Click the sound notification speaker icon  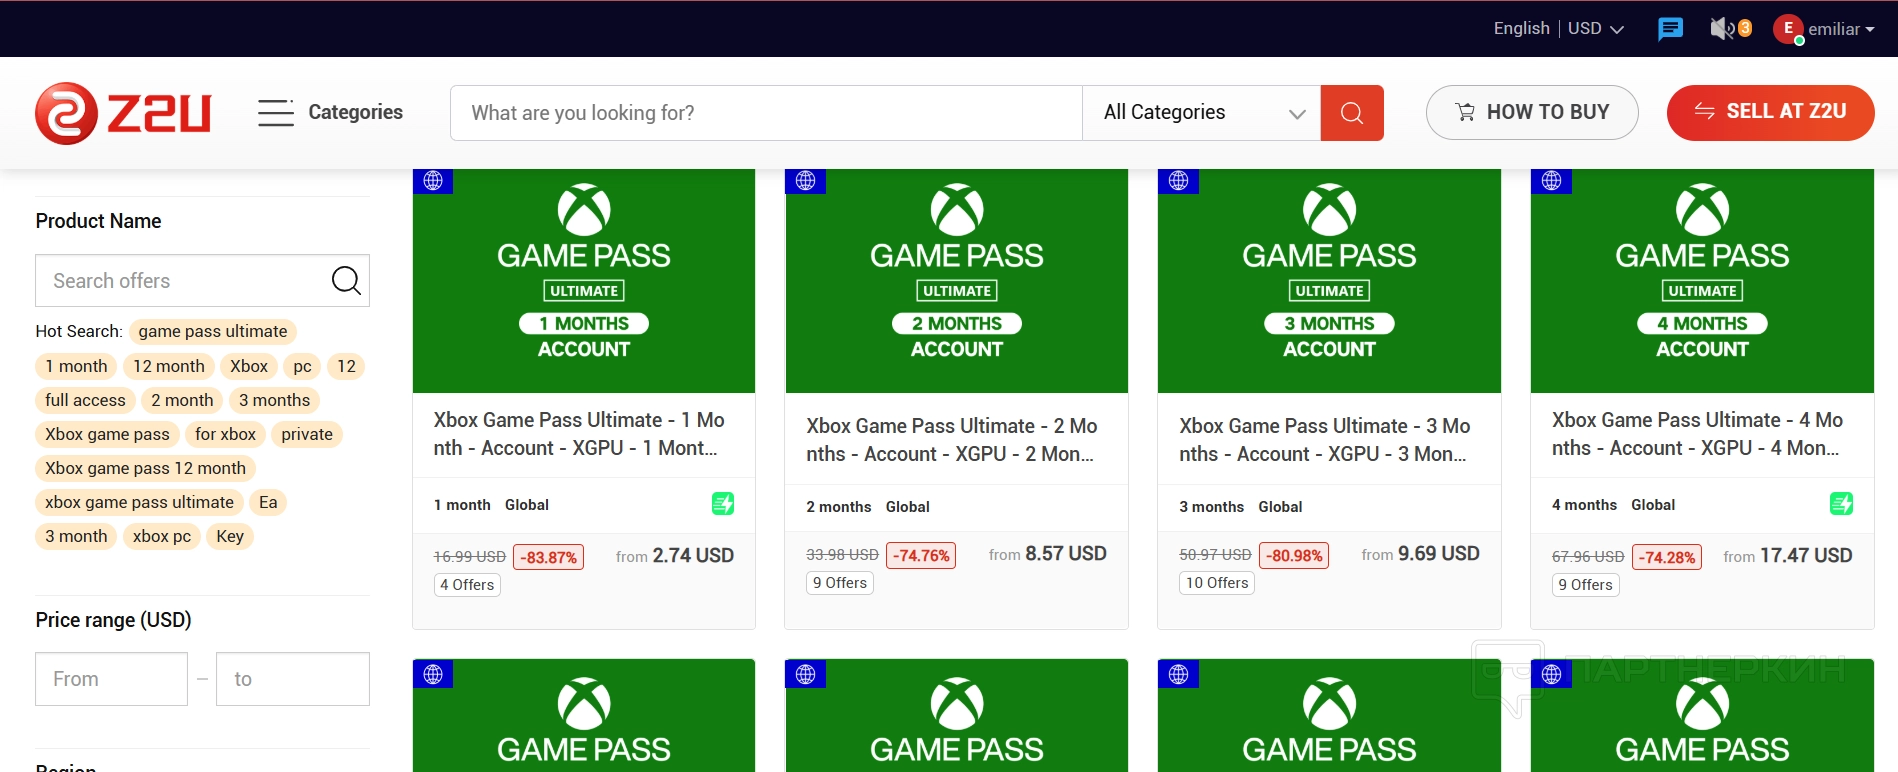(x=1722, y=29)
